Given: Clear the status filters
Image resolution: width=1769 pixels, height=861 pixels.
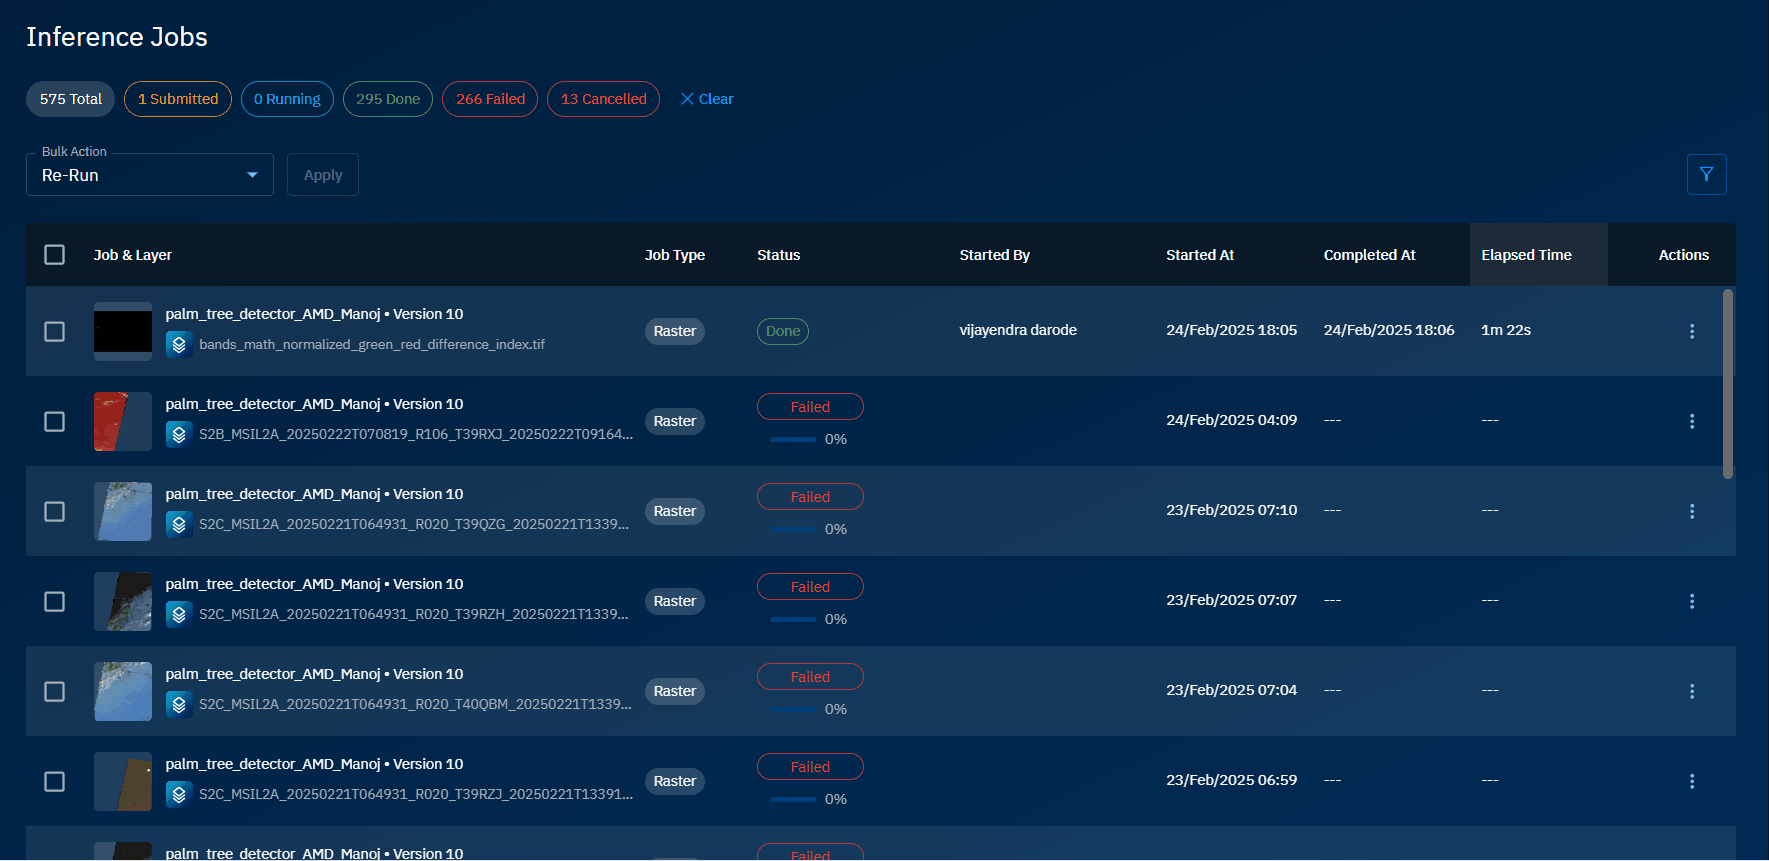Looking at the screenshot, I should pos(707,99).
